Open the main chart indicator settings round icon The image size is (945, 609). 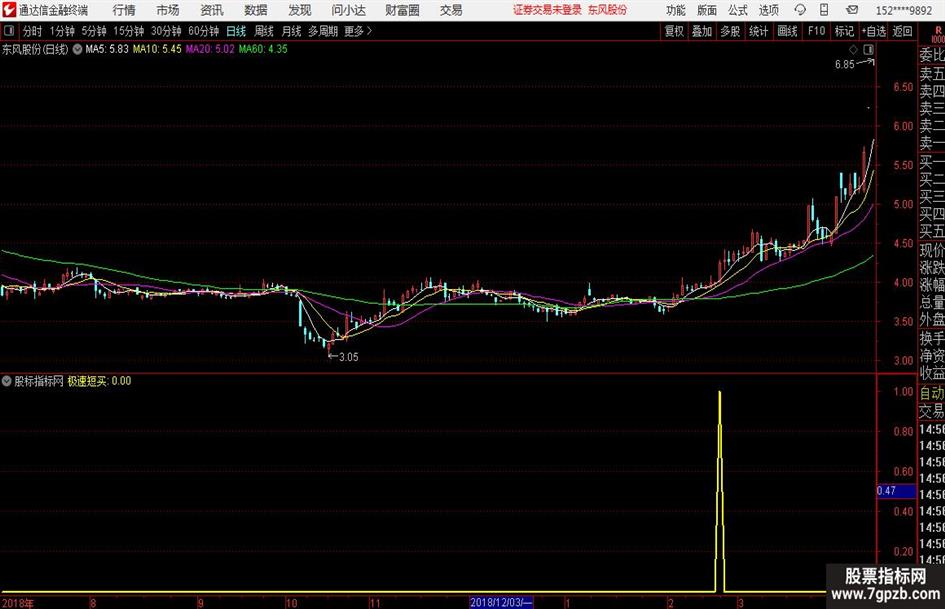[77, 49]
